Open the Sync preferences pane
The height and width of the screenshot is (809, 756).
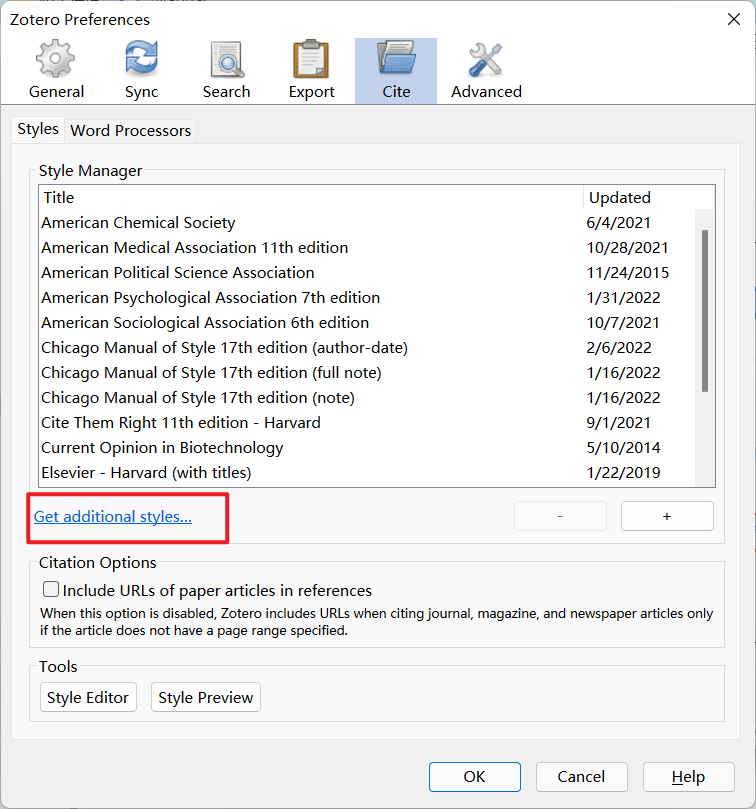click(141, 70)
